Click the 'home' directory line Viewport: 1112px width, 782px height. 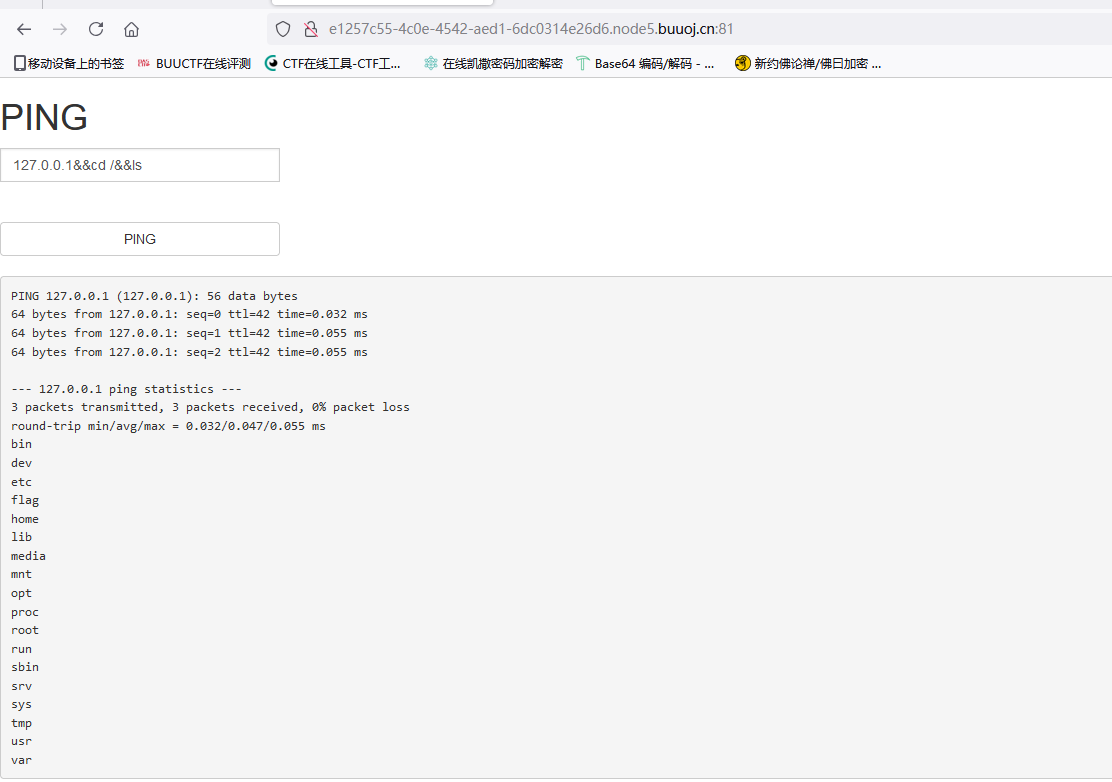[25, 519]
